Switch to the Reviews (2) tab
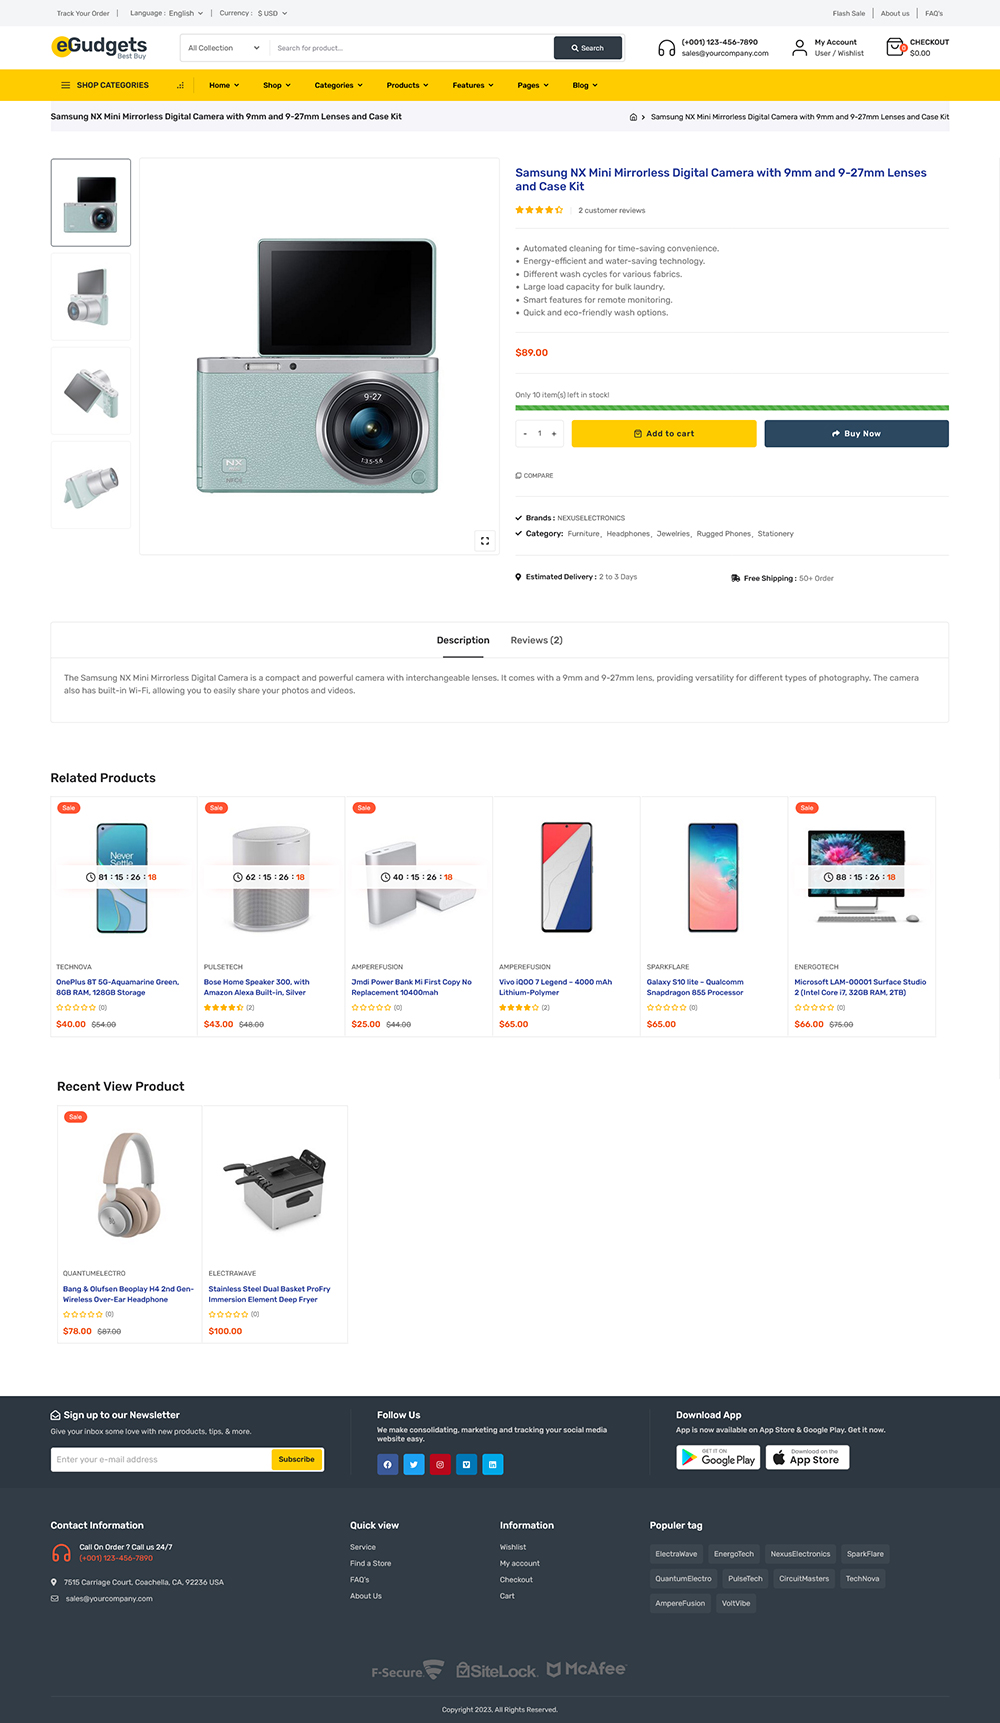The width and height of the screenshot is (1000, 1723). click(536, 640)
